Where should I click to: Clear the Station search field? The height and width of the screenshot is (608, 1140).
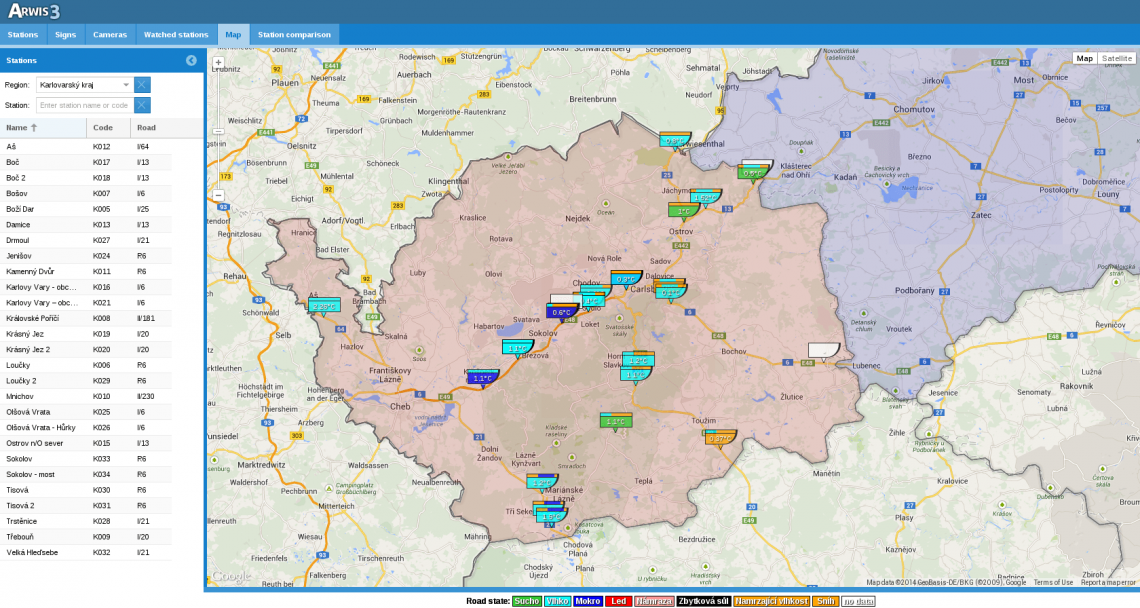click(142, 105)
